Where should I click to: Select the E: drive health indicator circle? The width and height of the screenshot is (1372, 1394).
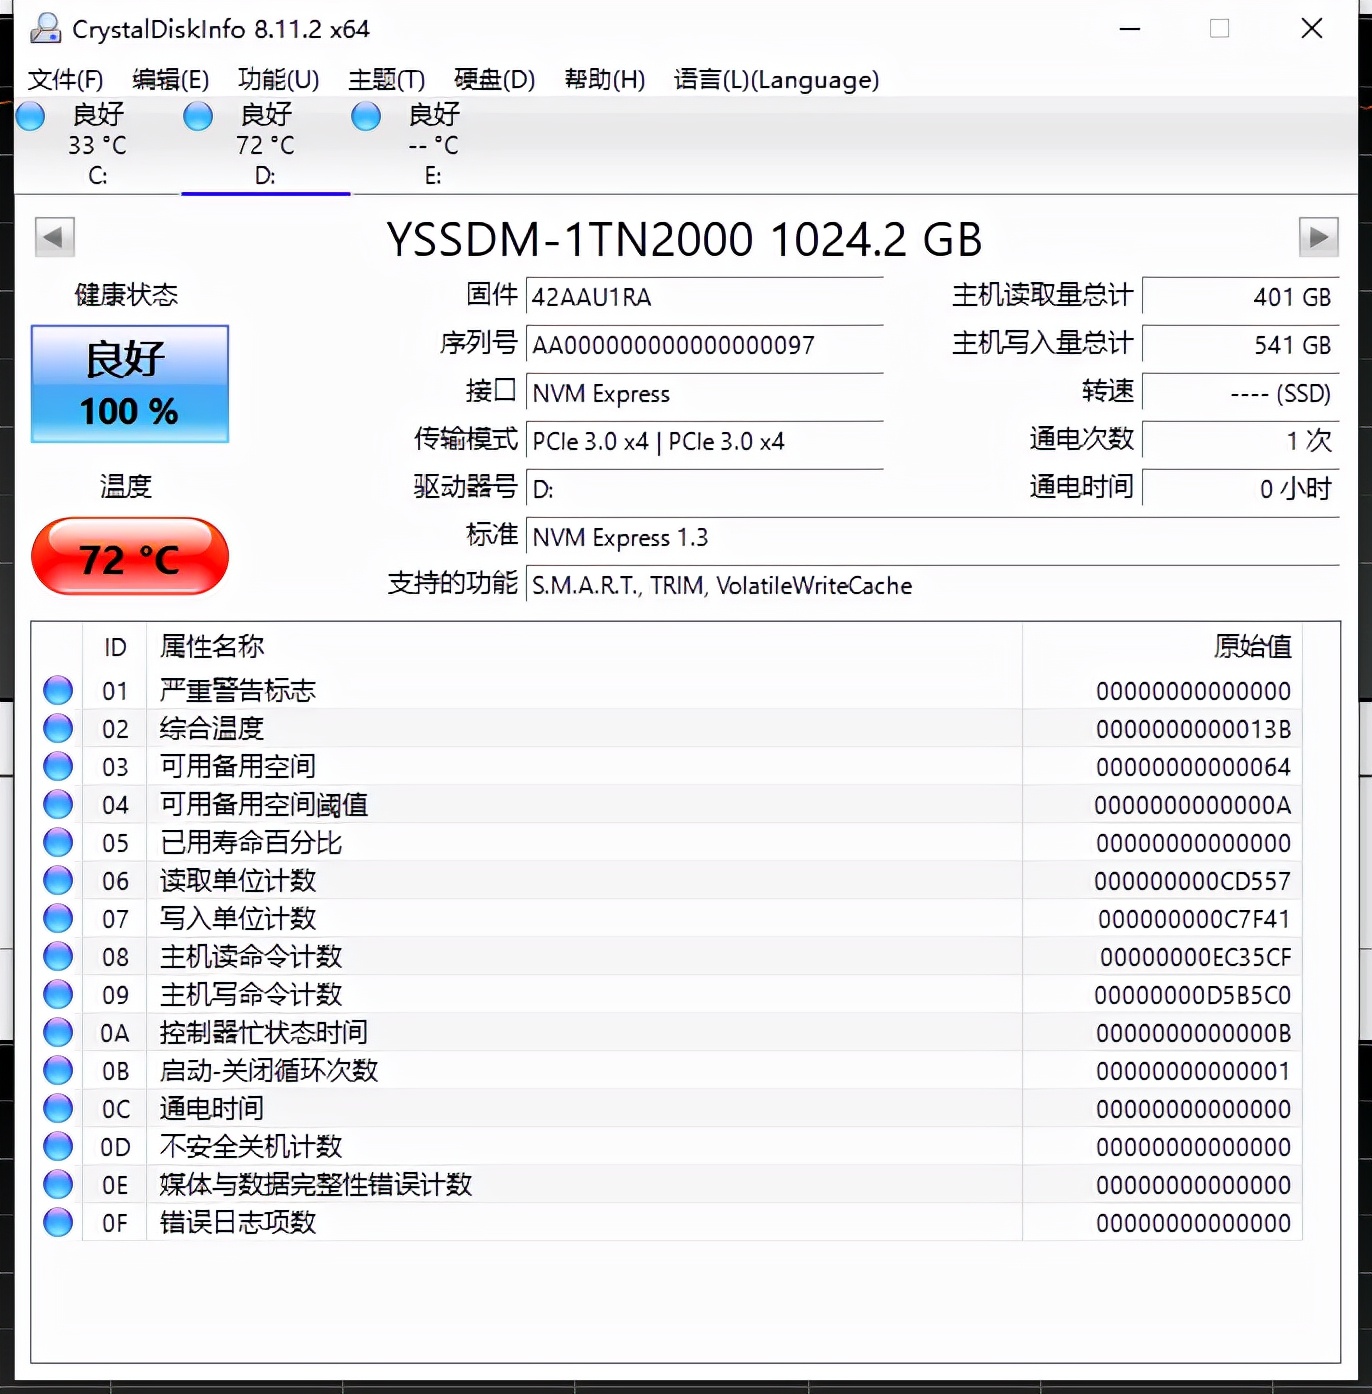[x=365, y=116]
